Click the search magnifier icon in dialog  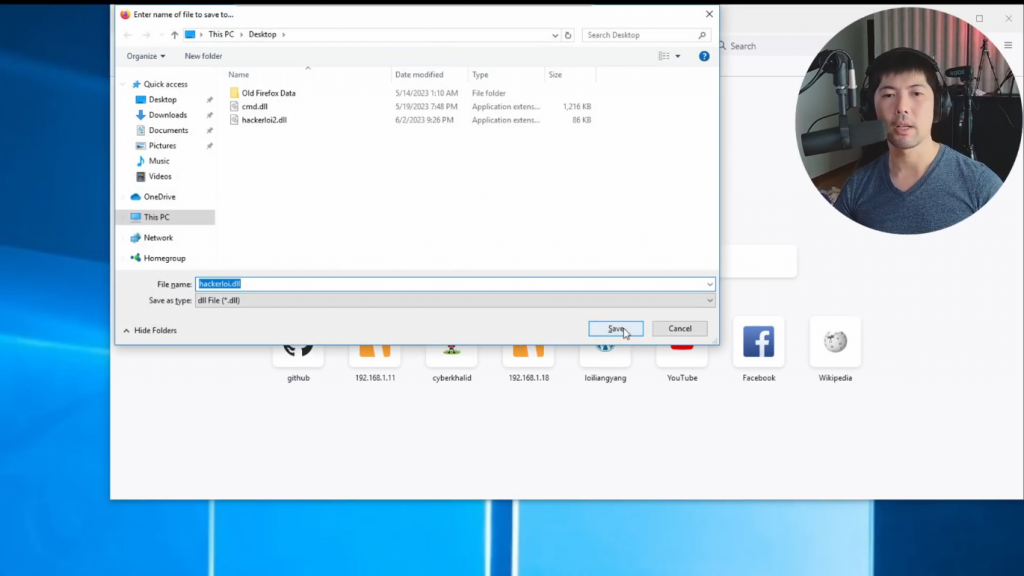point(702,35)
